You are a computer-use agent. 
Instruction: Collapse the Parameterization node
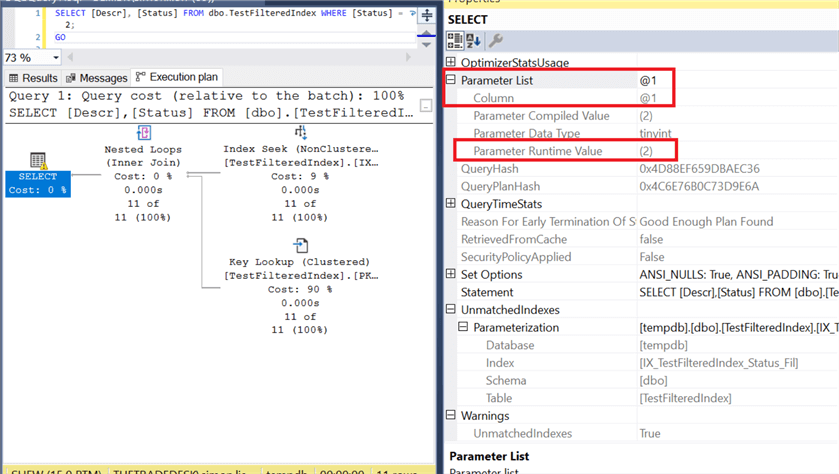(x=463, y=327)
